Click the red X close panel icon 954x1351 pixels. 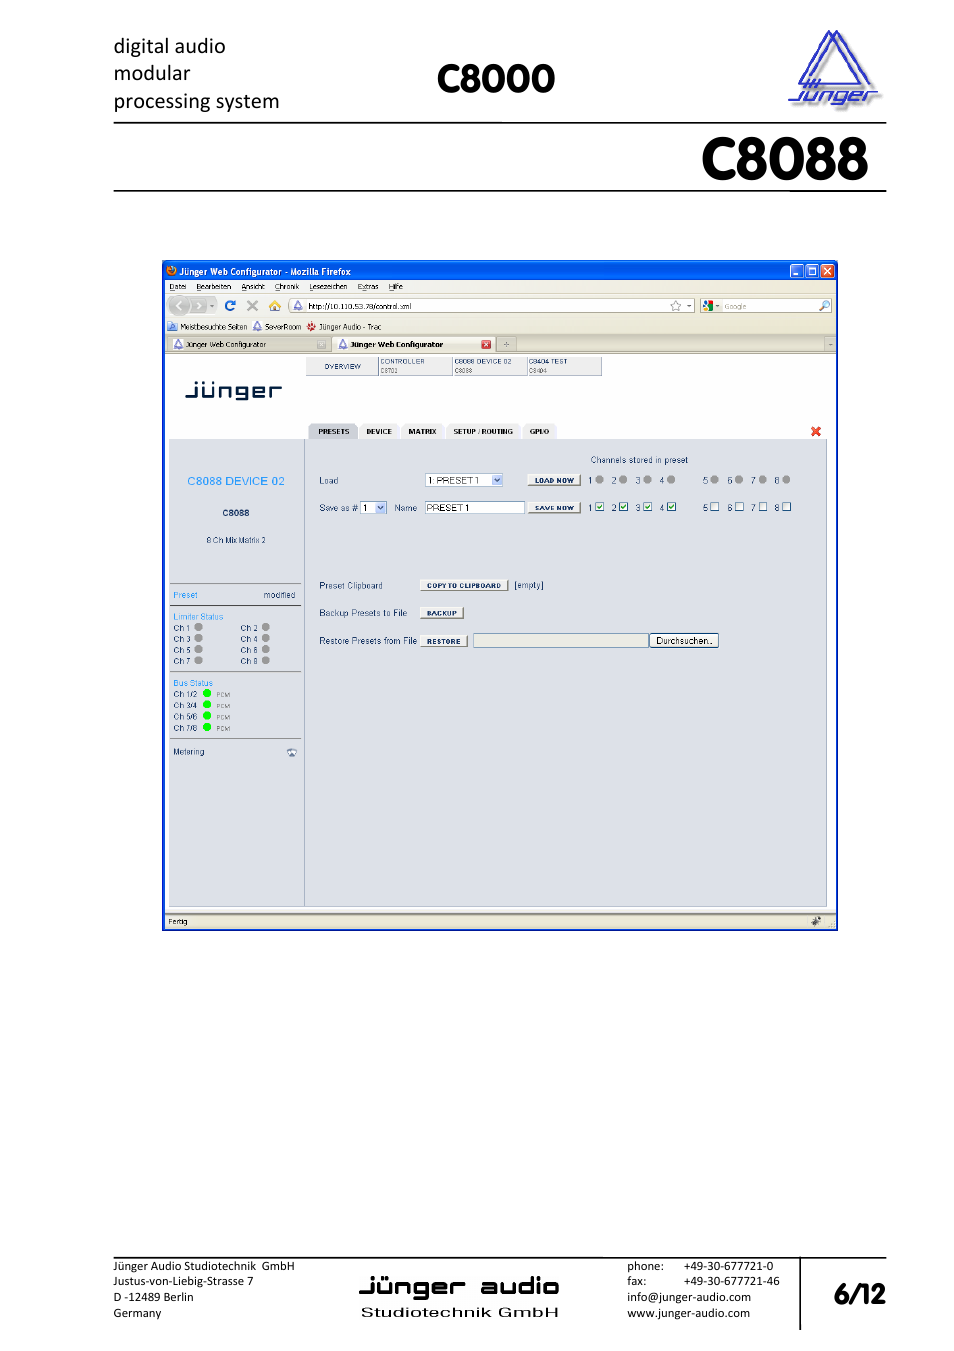(816, 431)
